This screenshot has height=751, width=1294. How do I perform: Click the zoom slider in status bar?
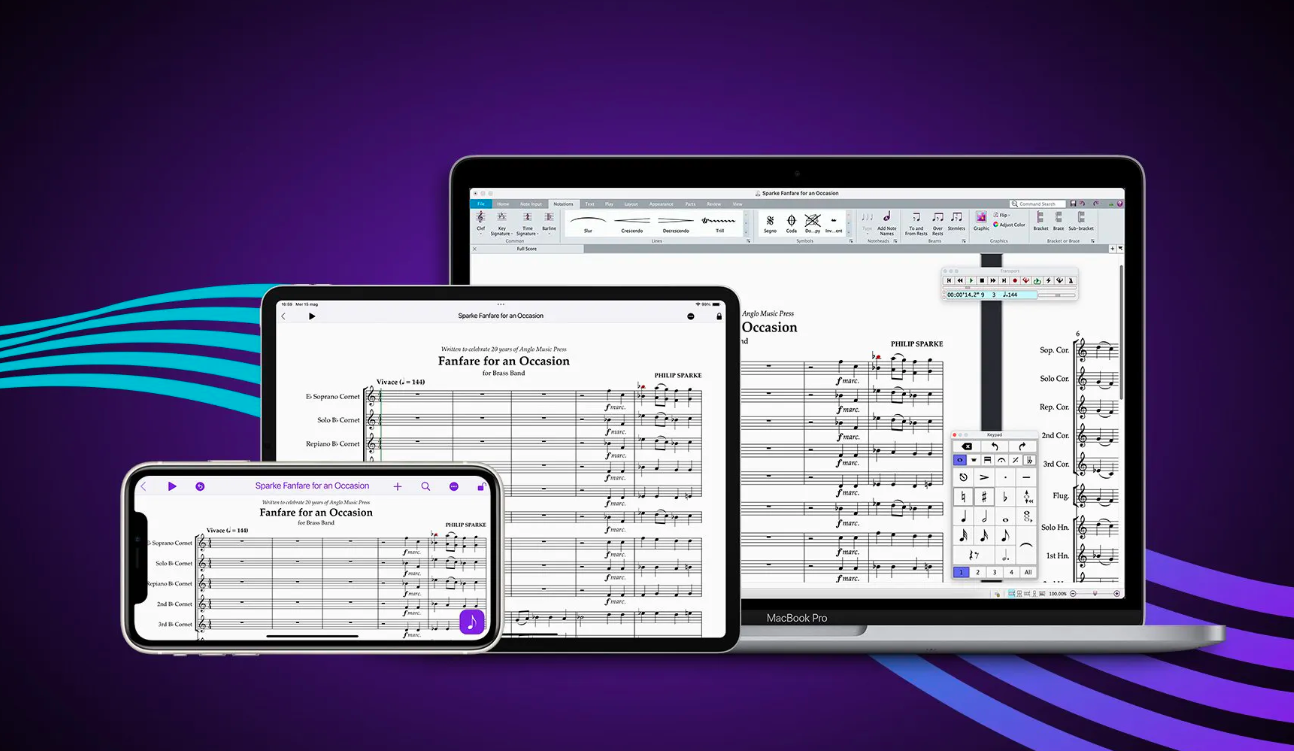[1095, 593]
